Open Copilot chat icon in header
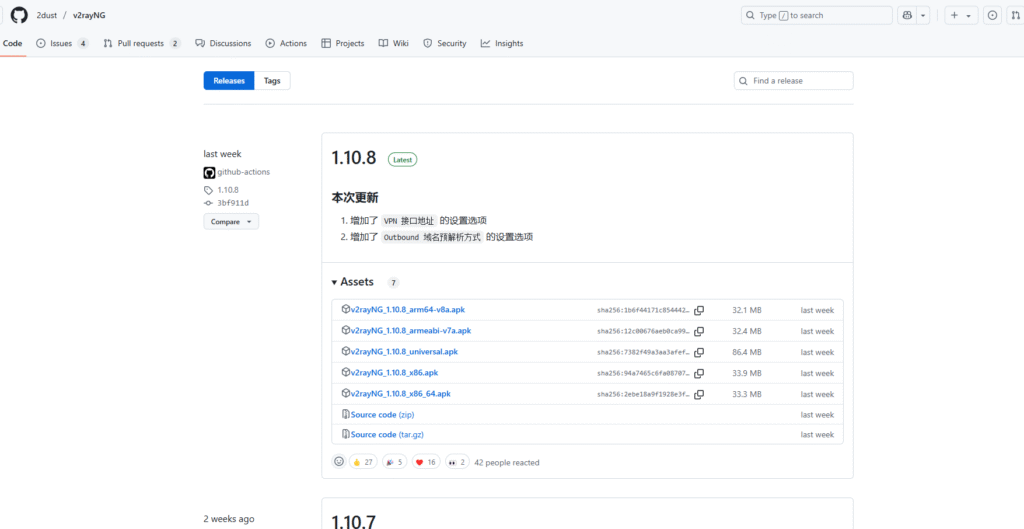Image resolution: width=1024 pixels, height=529 pixels. pyautogui.click(x=907, y=15)
